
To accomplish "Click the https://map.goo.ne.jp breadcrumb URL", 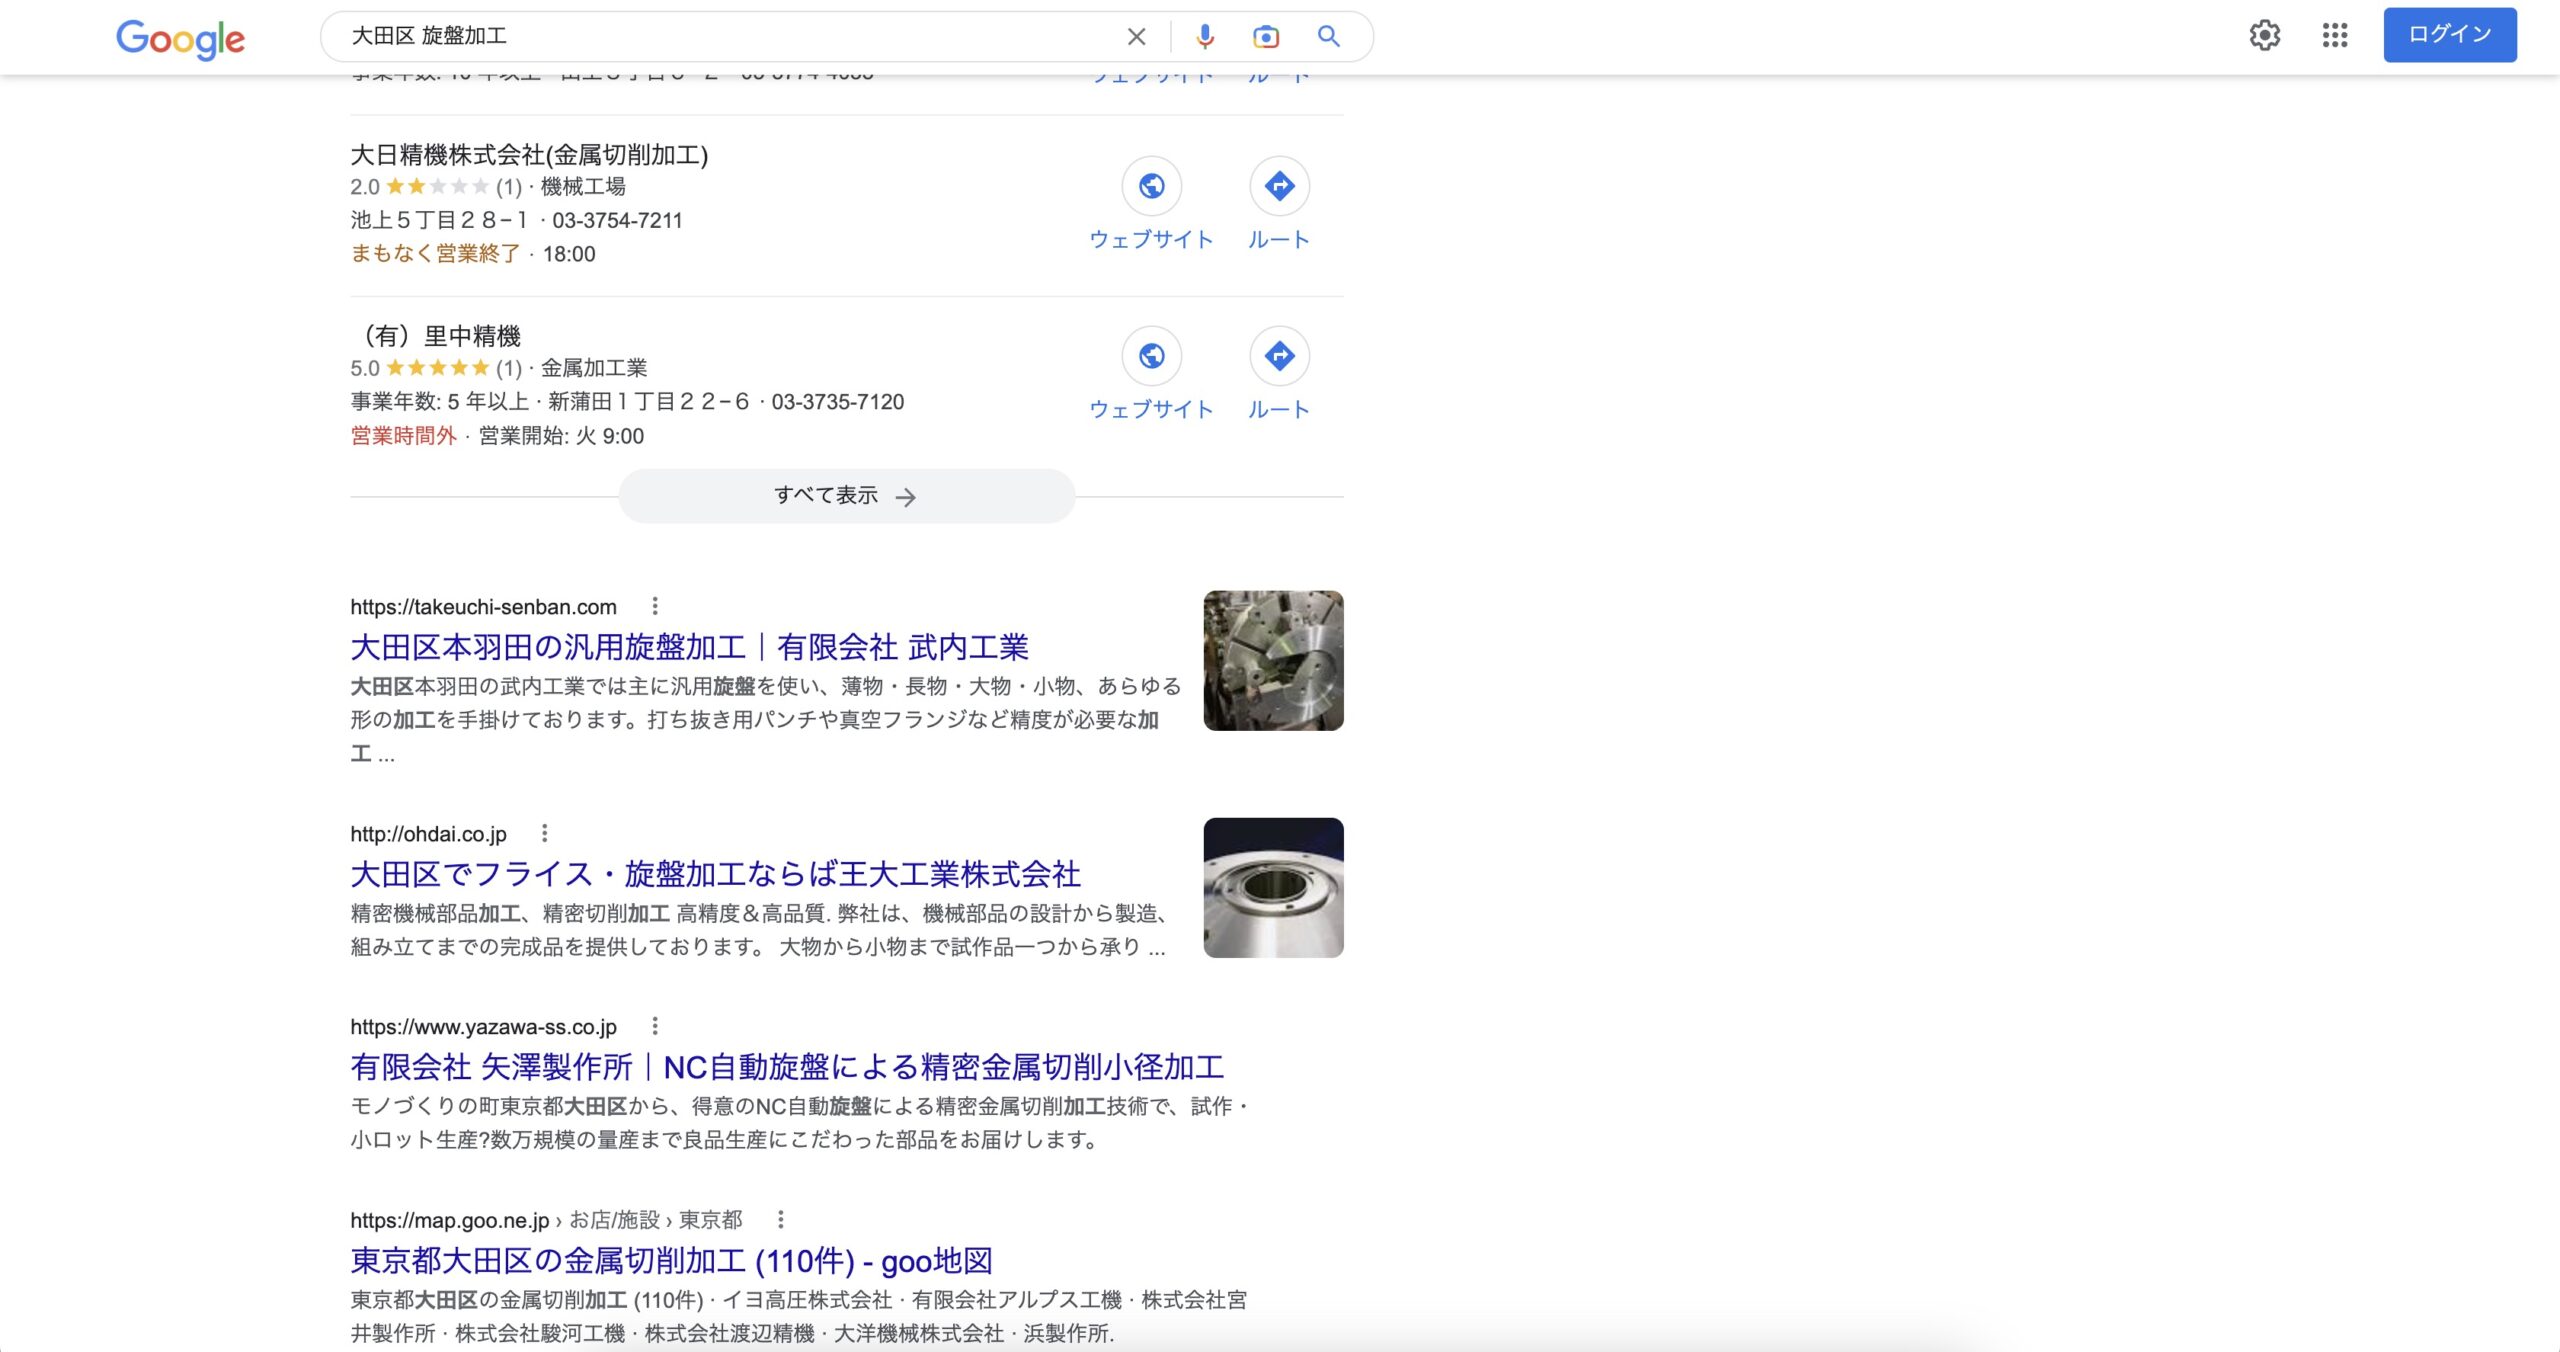I will click(x=546, y=1220).
